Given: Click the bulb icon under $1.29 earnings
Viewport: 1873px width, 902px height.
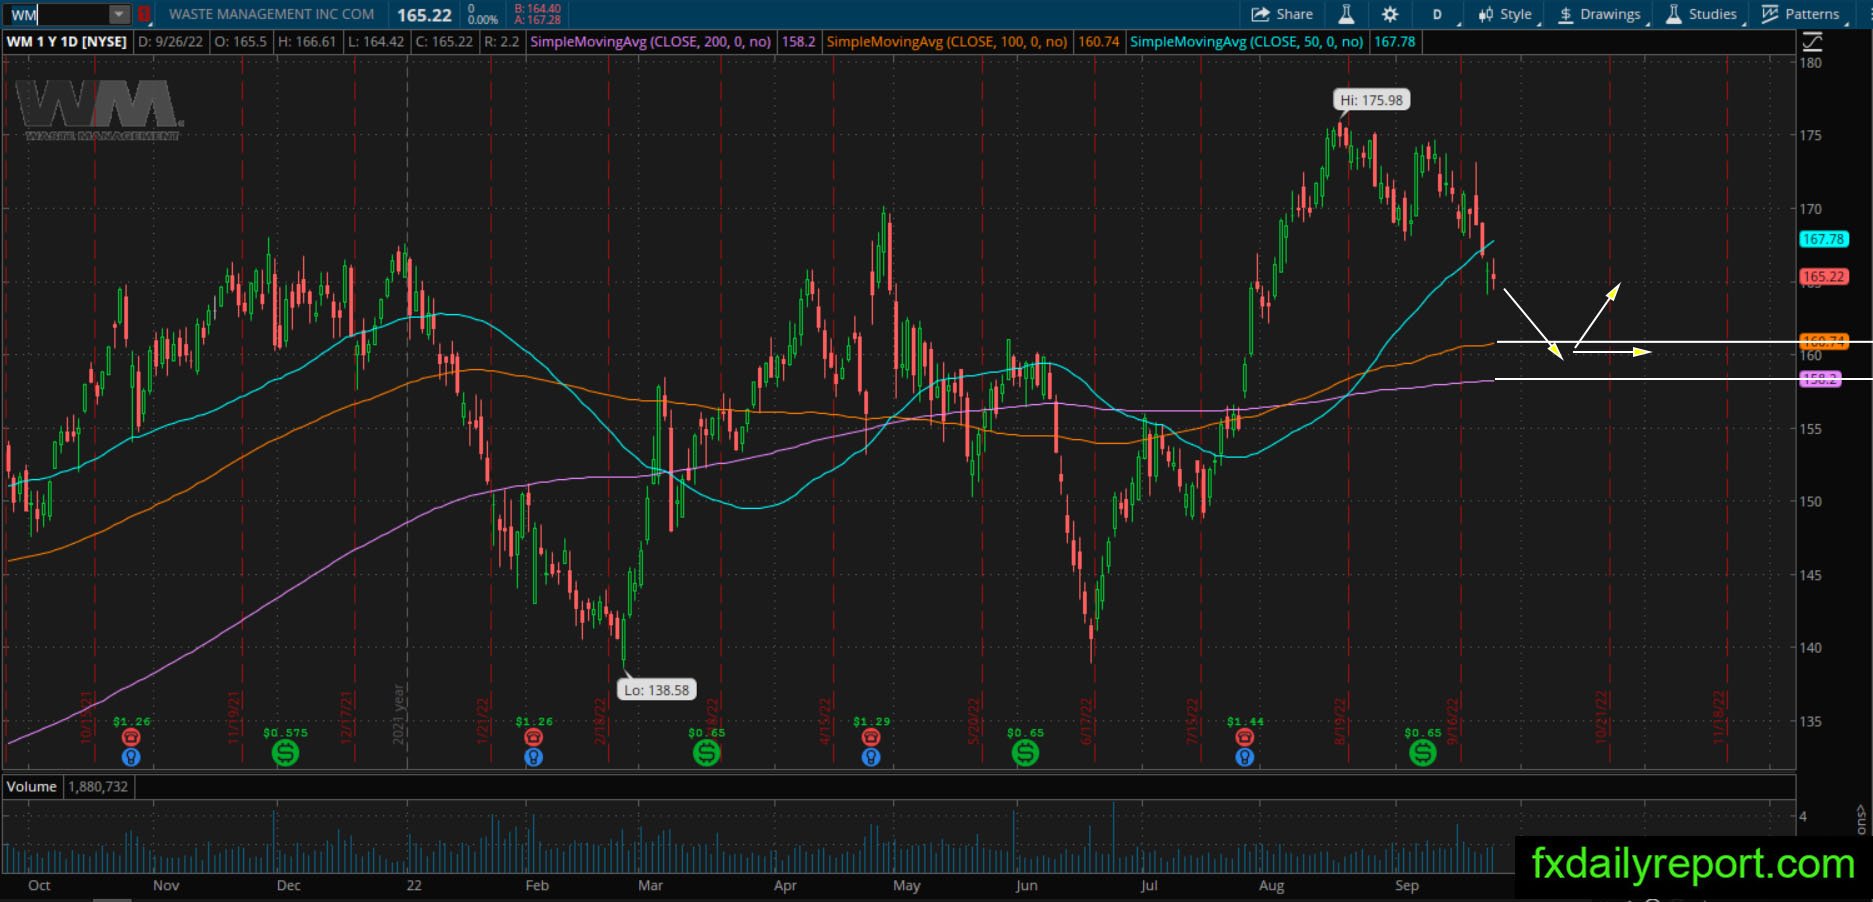Looking at the screenshot, I should 871,757.
